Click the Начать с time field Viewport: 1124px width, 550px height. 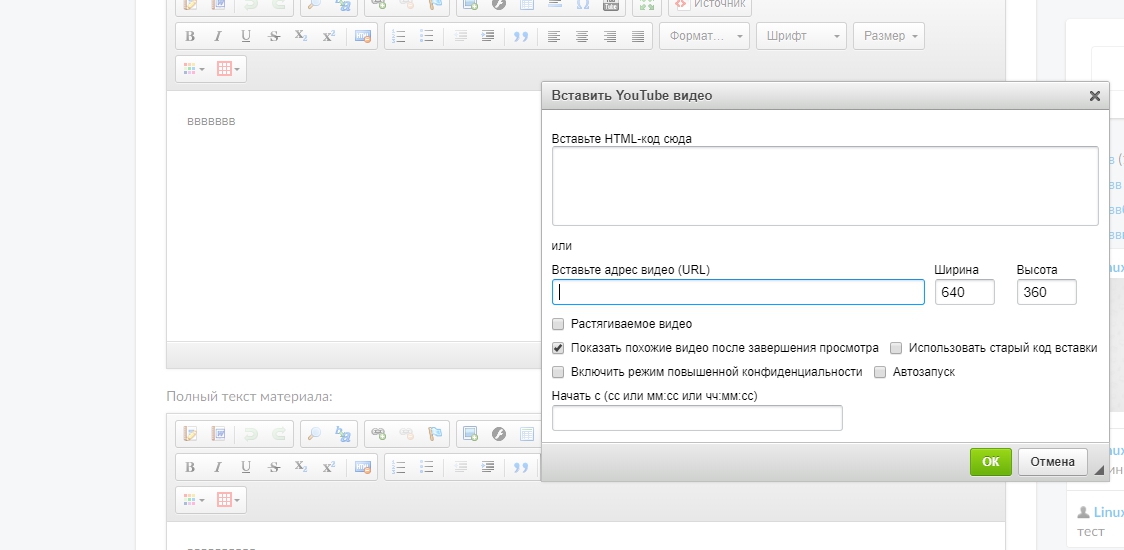[x=697, y=418]
